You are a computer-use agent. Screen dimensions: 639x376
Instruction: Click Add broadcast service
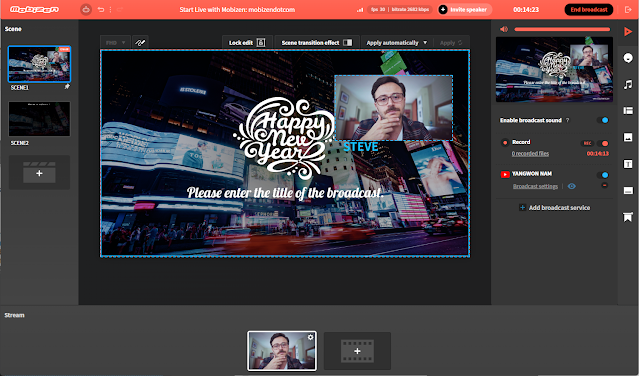pos(554,208)
